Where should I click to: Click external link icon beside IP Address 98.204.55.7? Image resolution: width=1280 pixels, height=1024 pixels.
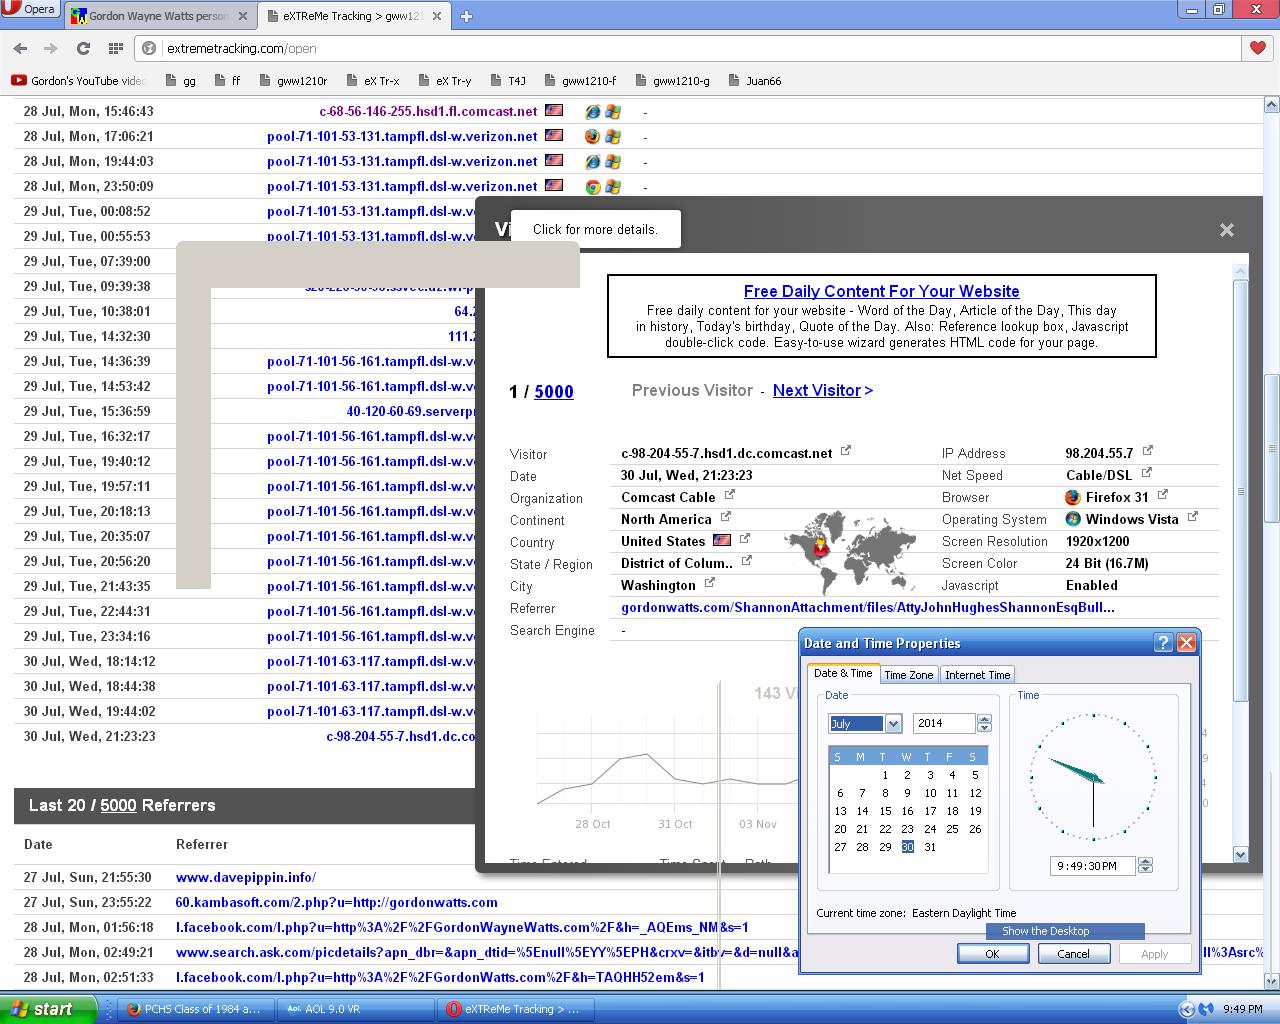click(1148, 451)
